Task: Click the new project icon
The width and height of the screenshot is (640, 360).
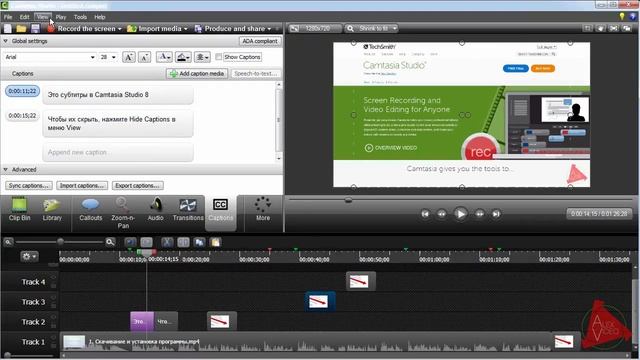Action: point(8,29)
